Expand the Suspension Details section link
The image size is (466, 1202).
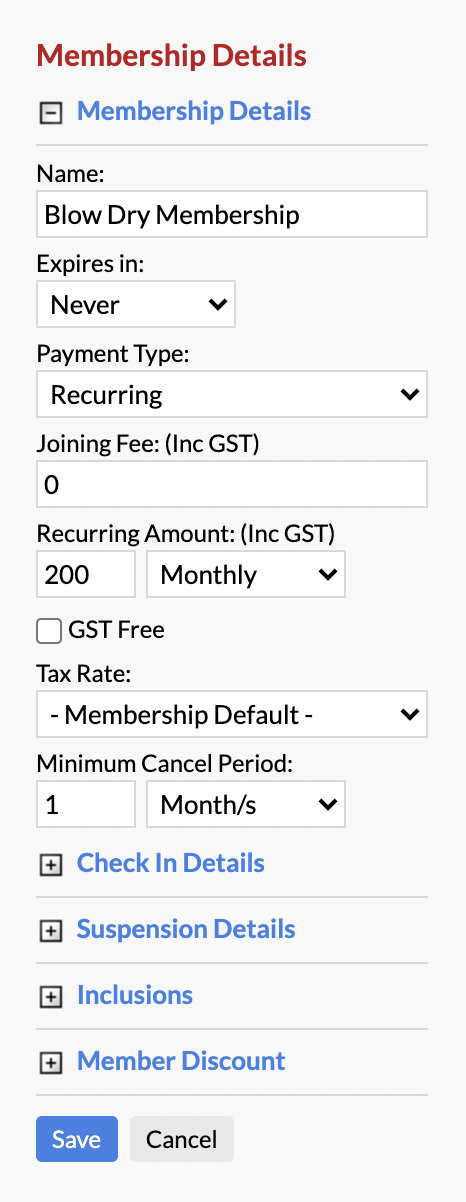coord(186,929)
